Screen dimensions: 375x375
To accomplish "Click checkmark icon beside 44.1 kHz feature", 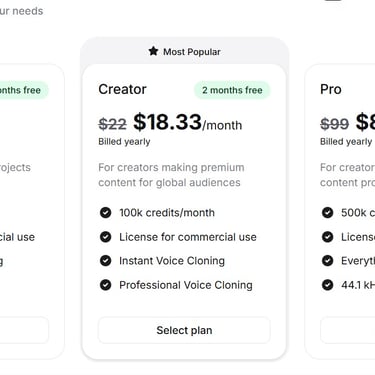I will point(327,285).
